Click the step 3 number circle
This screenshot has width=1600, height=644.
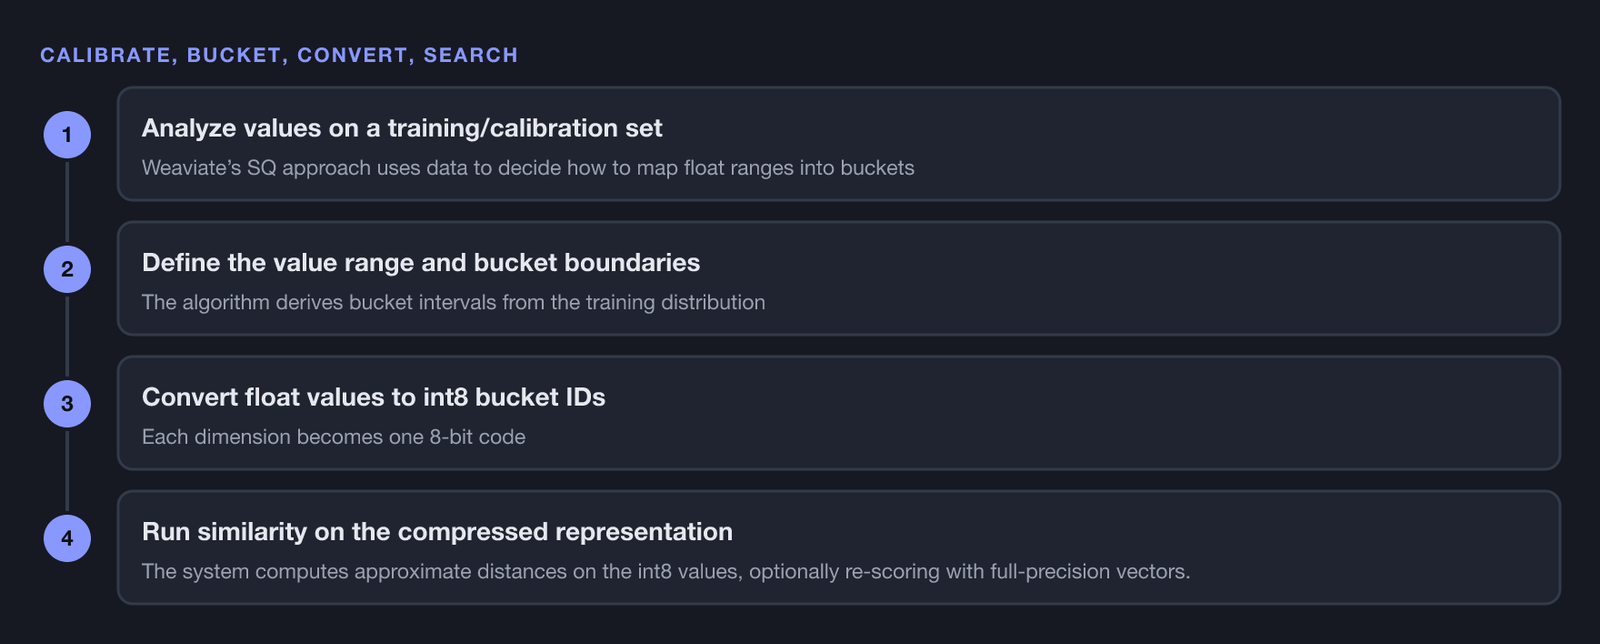point(67,404)
